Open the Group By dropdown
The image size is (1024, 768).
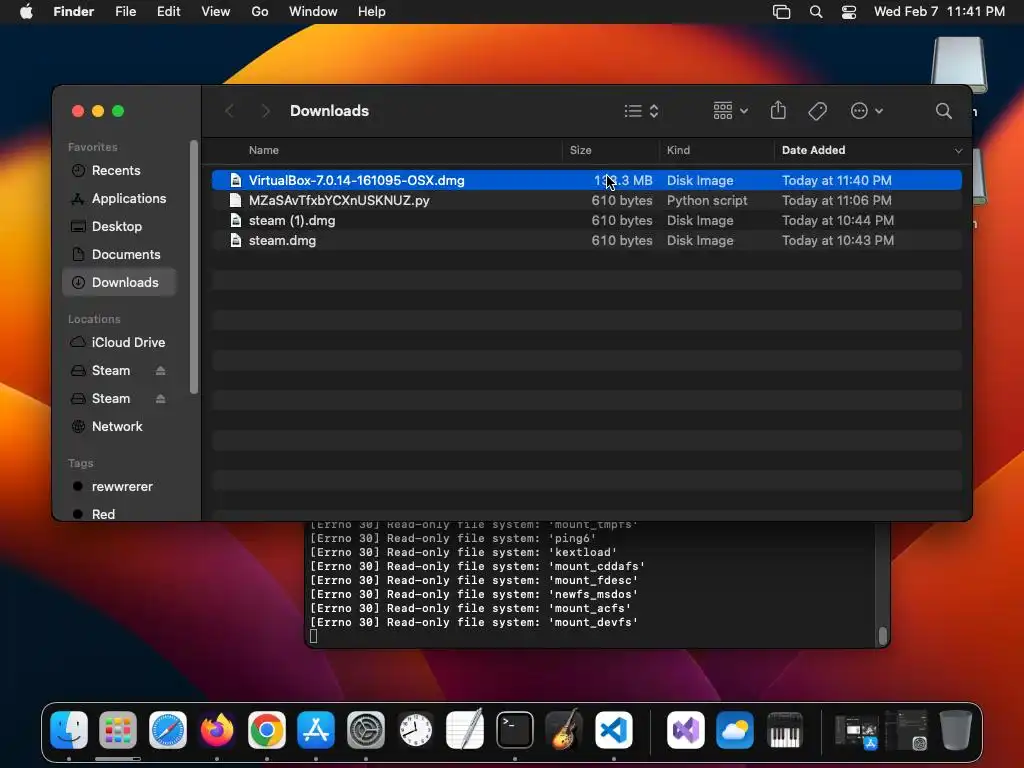(730, 111)
